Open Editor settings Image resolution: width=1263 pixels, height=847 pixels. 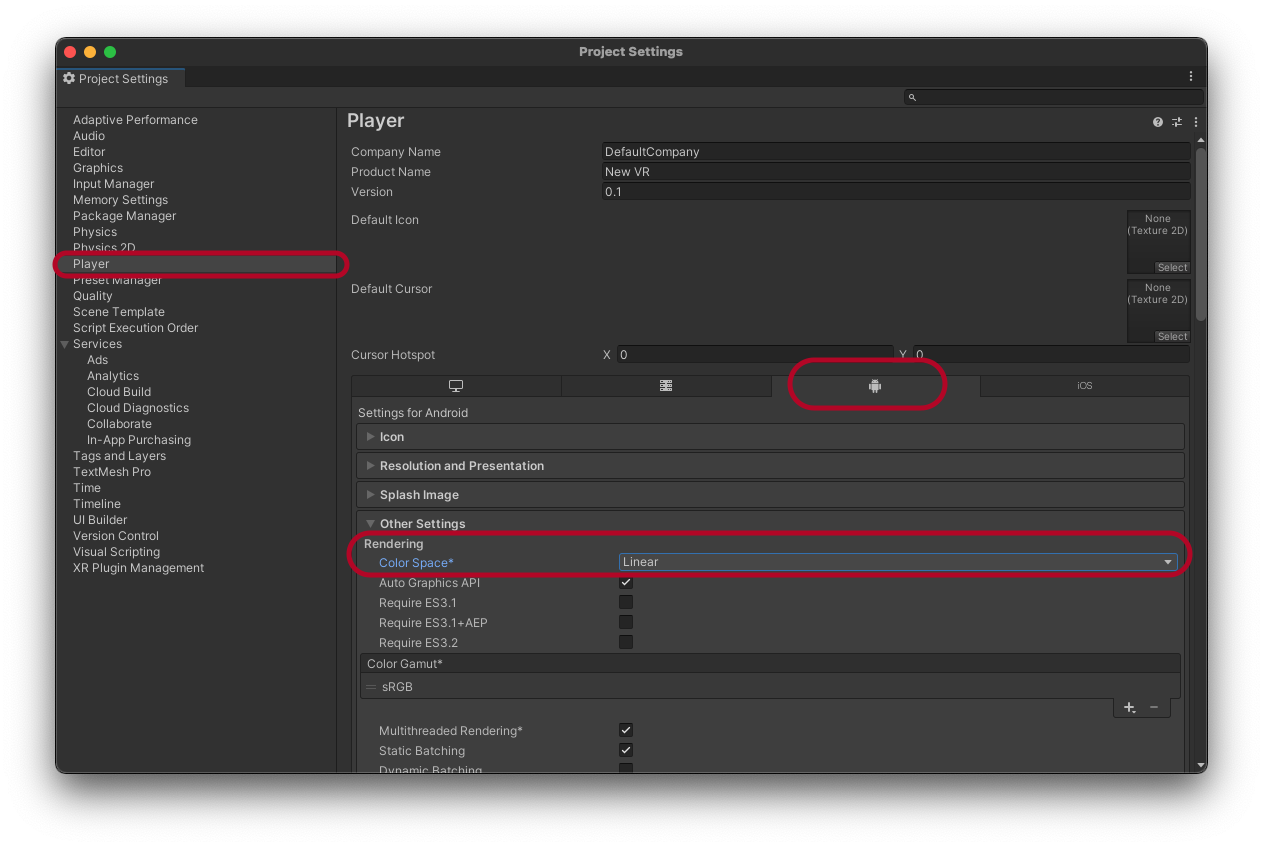click(x=90, y=152)
